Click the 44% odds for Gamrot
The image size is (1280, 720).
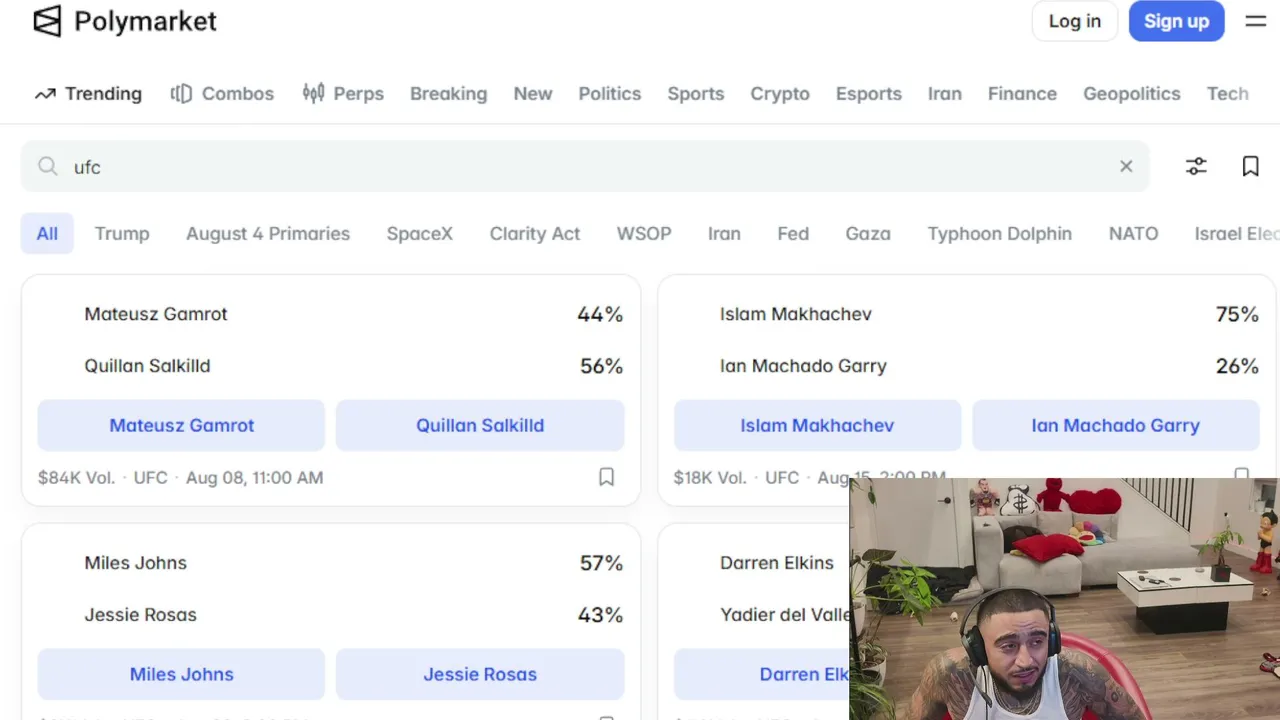600,314
